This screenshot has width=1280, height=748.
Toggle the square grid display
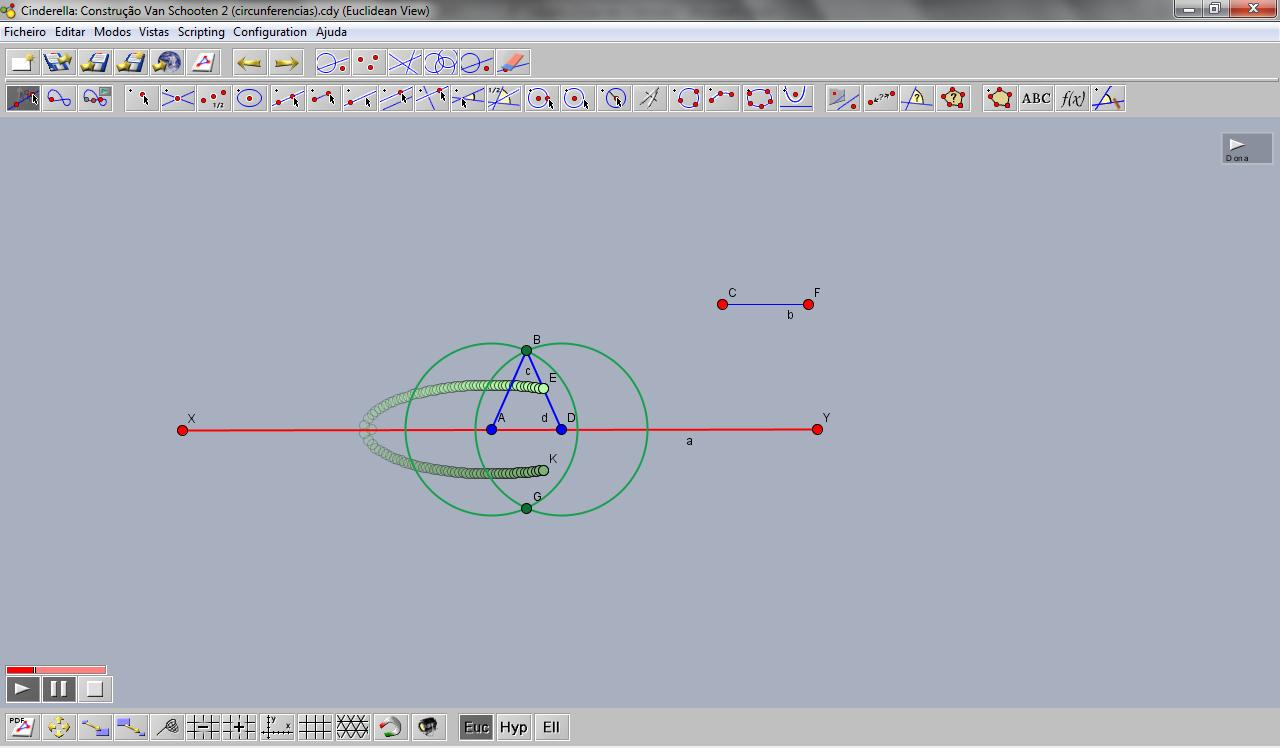point(314,727)
